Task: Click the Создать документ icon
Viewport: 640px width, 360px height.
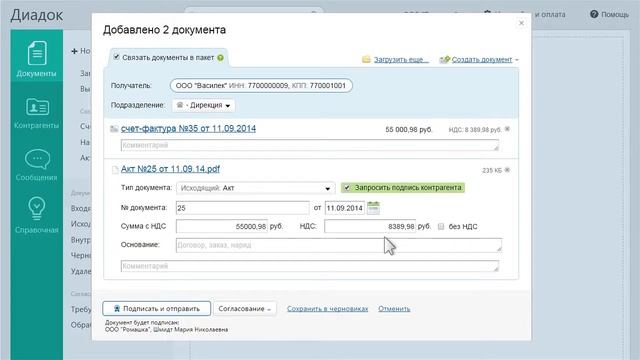Action: click(x=444, y=60)
